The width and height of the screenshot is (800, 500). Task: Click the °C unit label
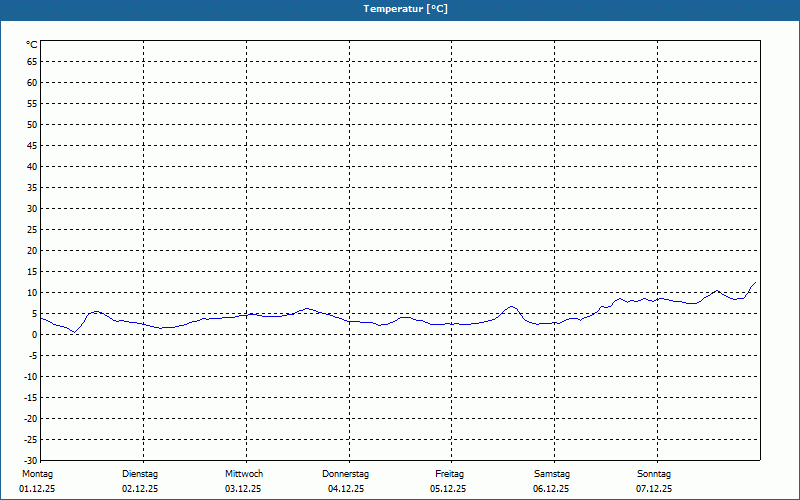coord(32,45)
